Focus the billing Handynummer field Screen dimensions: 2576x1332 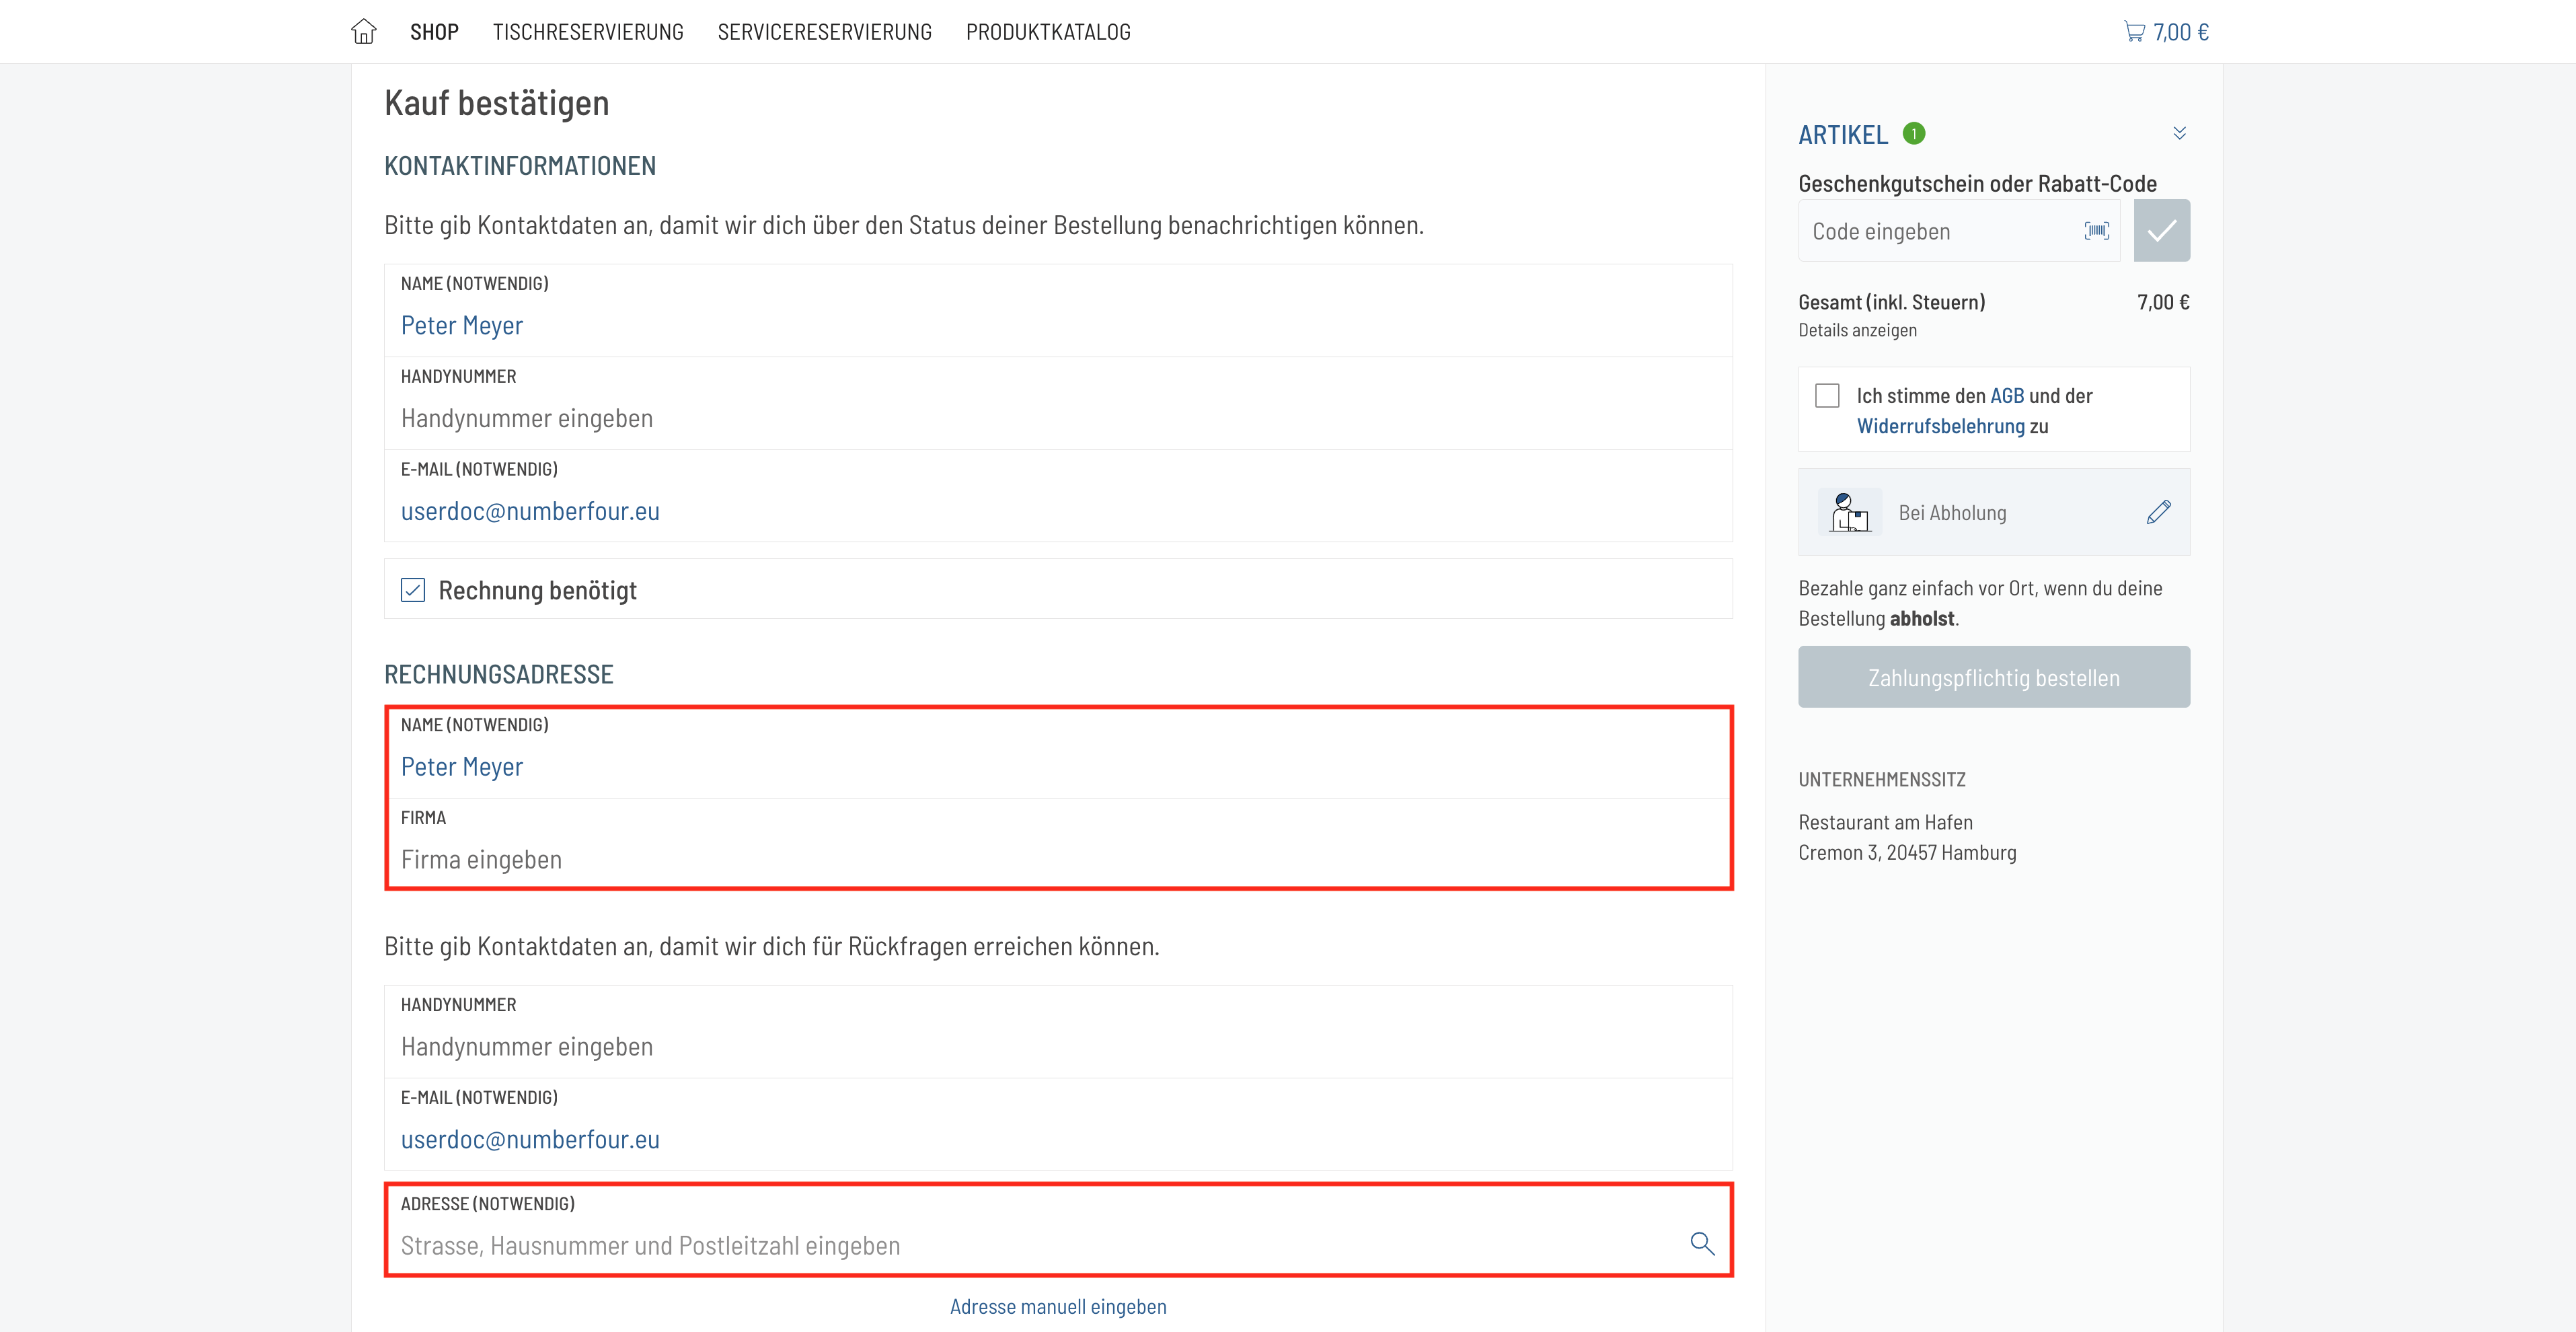[x=1058, y=1031]
